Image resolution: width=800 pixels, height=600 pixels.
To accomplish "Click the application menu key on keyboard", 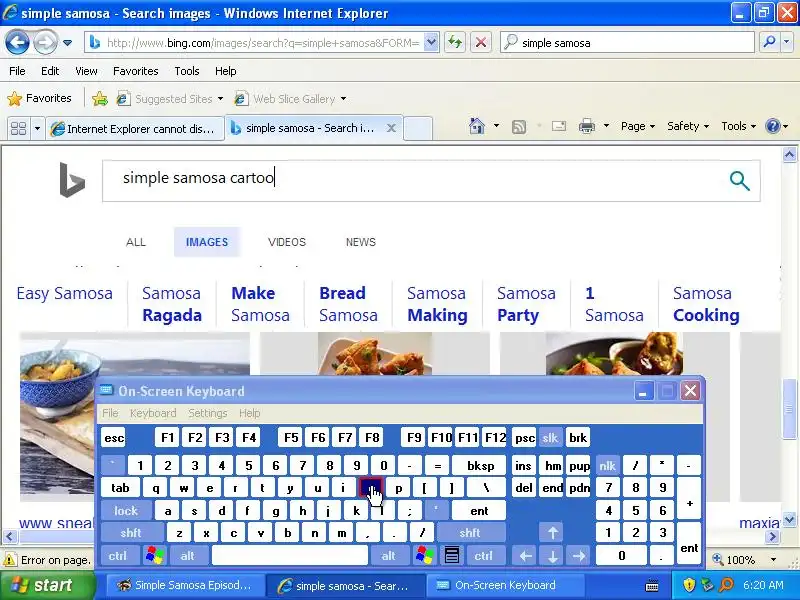I will click(452, 555).
